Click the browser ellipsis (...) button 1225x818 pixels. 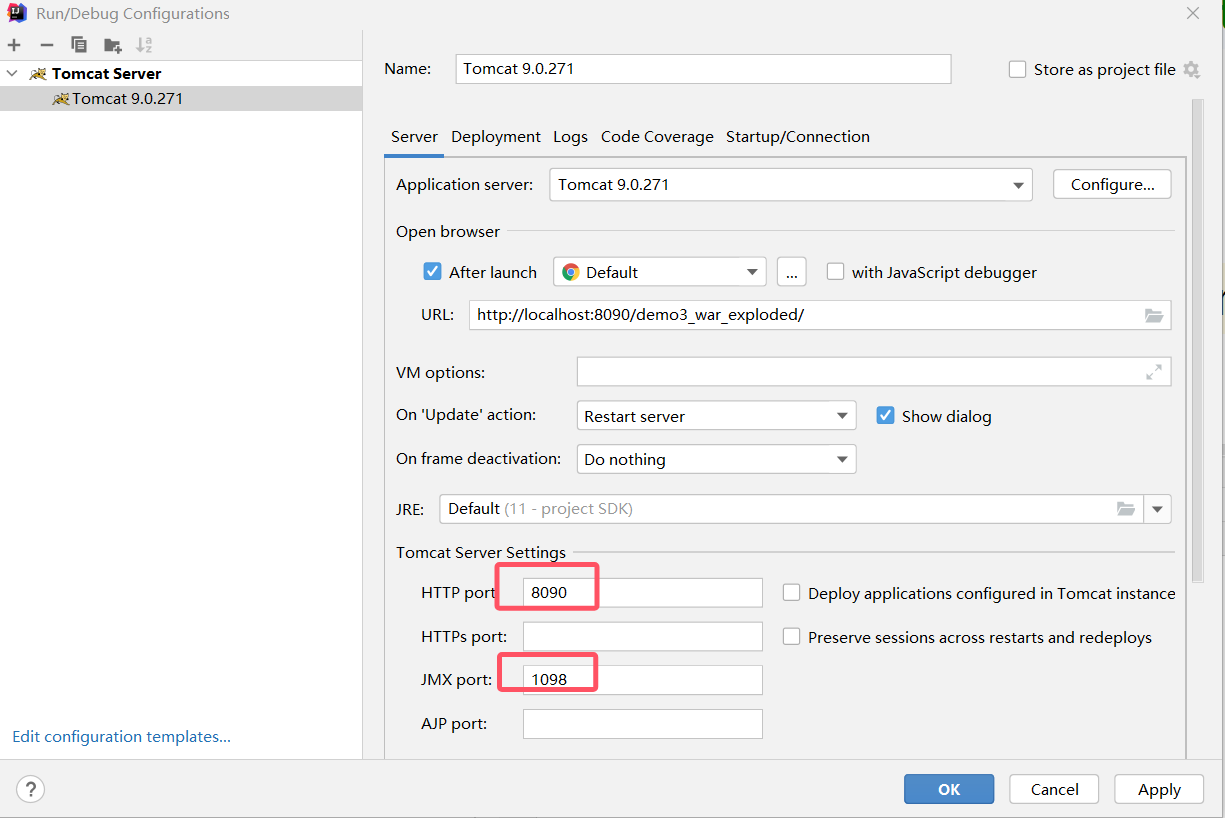791,272
